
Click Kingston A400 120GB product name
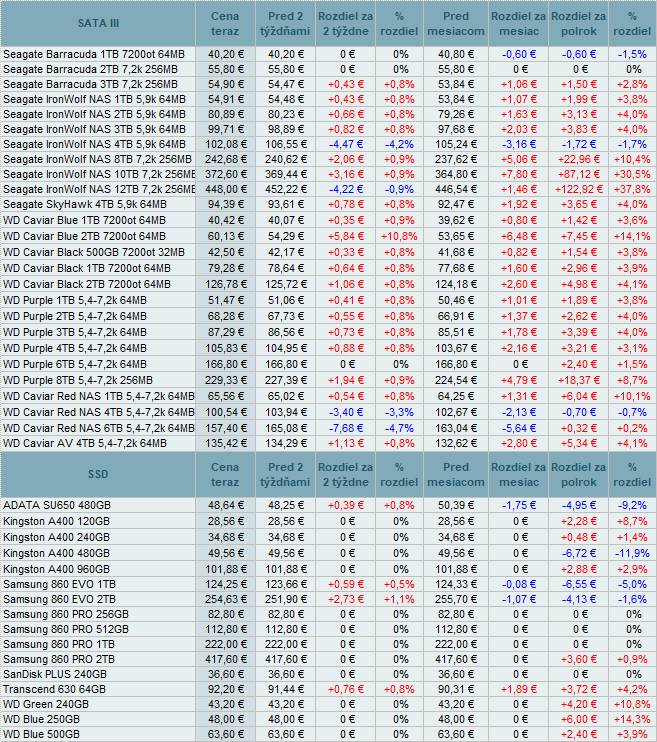pyautogui.click(x=56, y=522)
